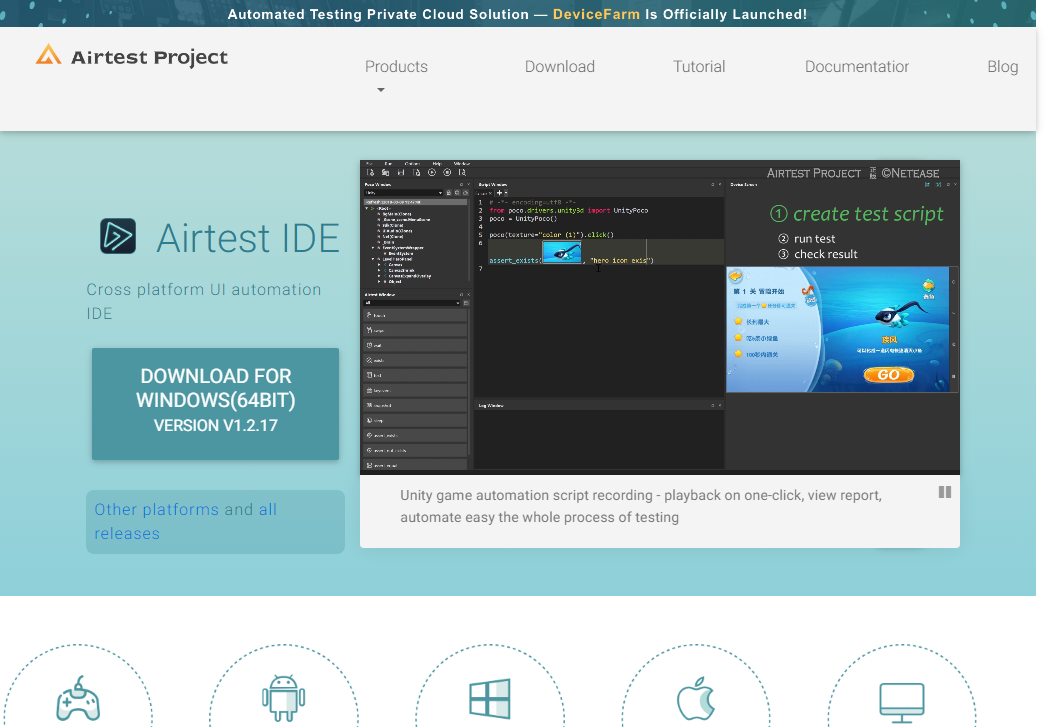This screenshot has width=1051, height=727.
Task: Expand the Products dropdown arrow
Action: (x=381, y=90)
